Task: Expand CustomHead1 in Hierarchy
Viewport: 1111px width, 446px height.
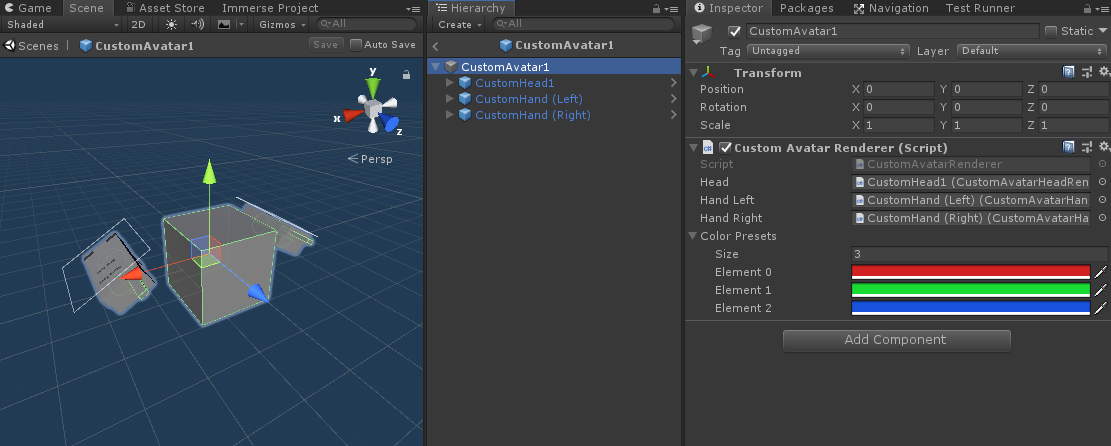Action: (449, 83)
